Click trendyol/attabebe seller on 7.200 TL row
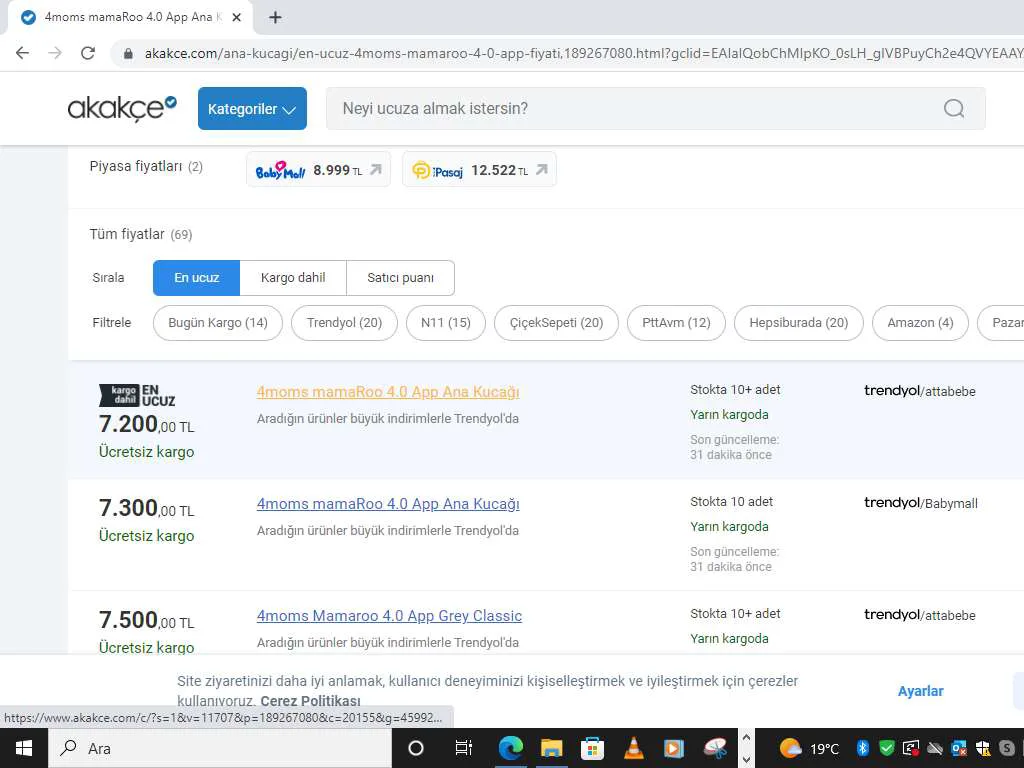 pyautogui.click(x=920, y=391)
